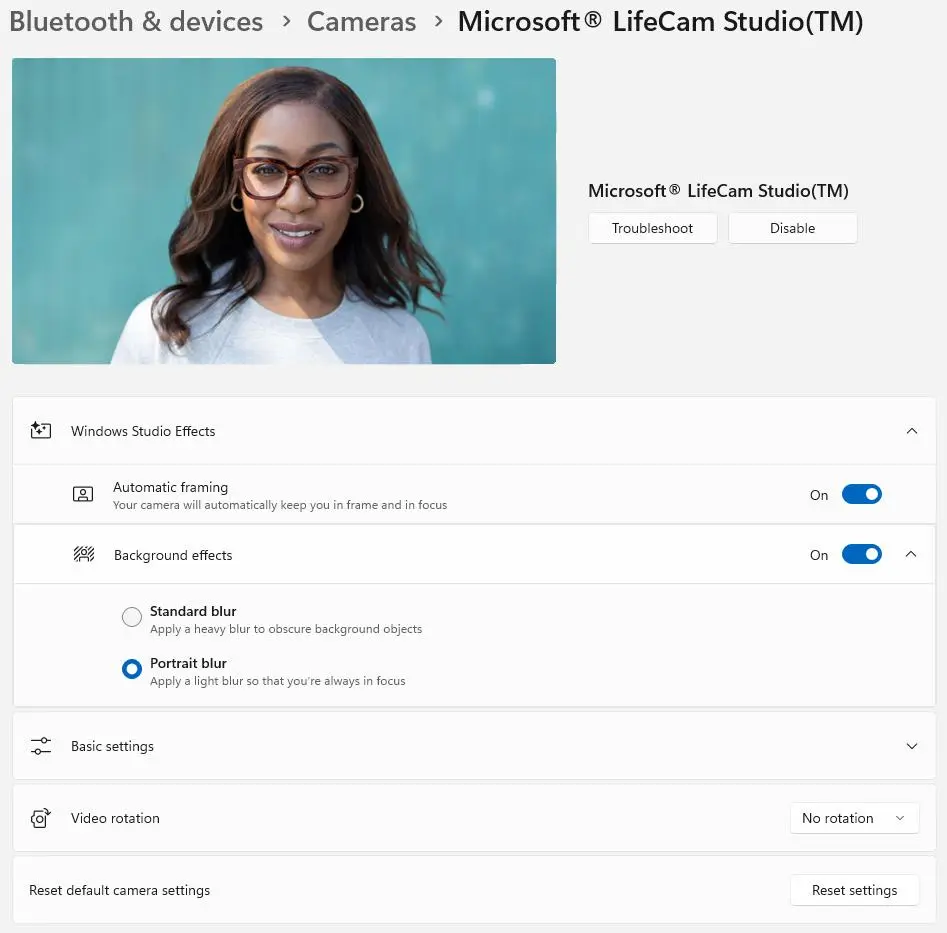Expand the Basic settings section chevron

click(911, 746)
